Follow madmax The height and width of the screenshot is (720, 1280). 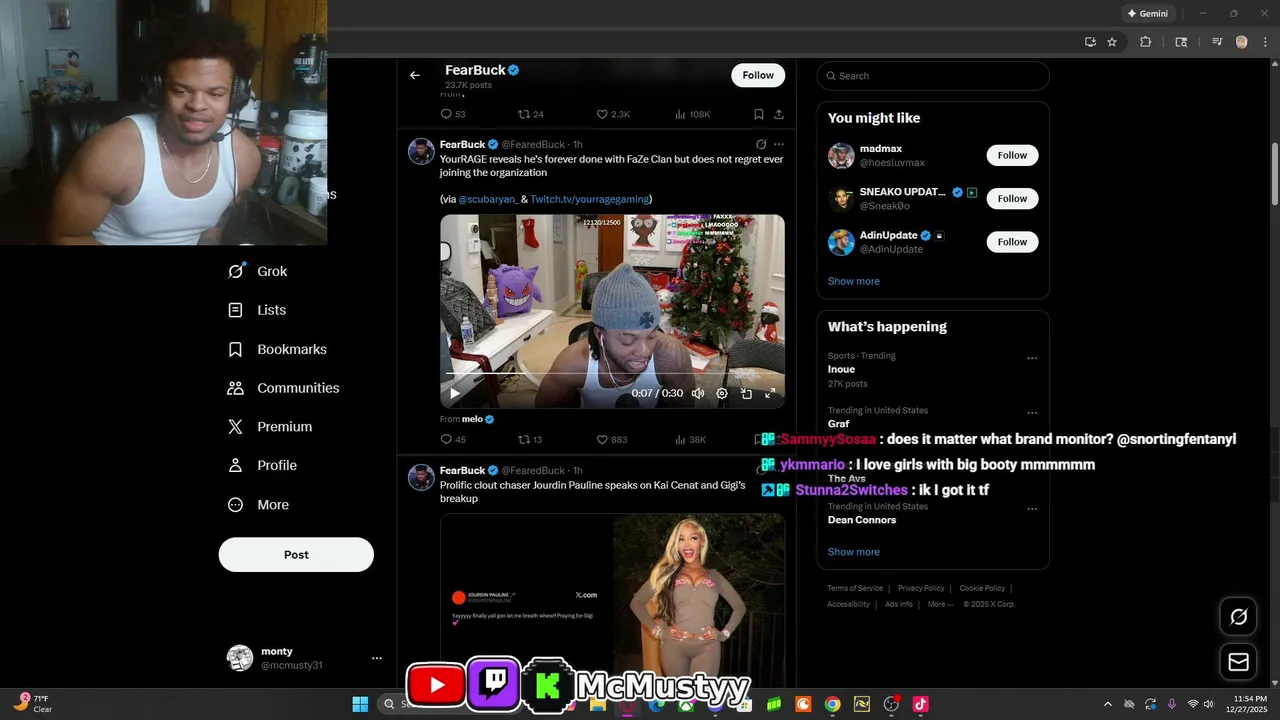tap(1012, 155)
